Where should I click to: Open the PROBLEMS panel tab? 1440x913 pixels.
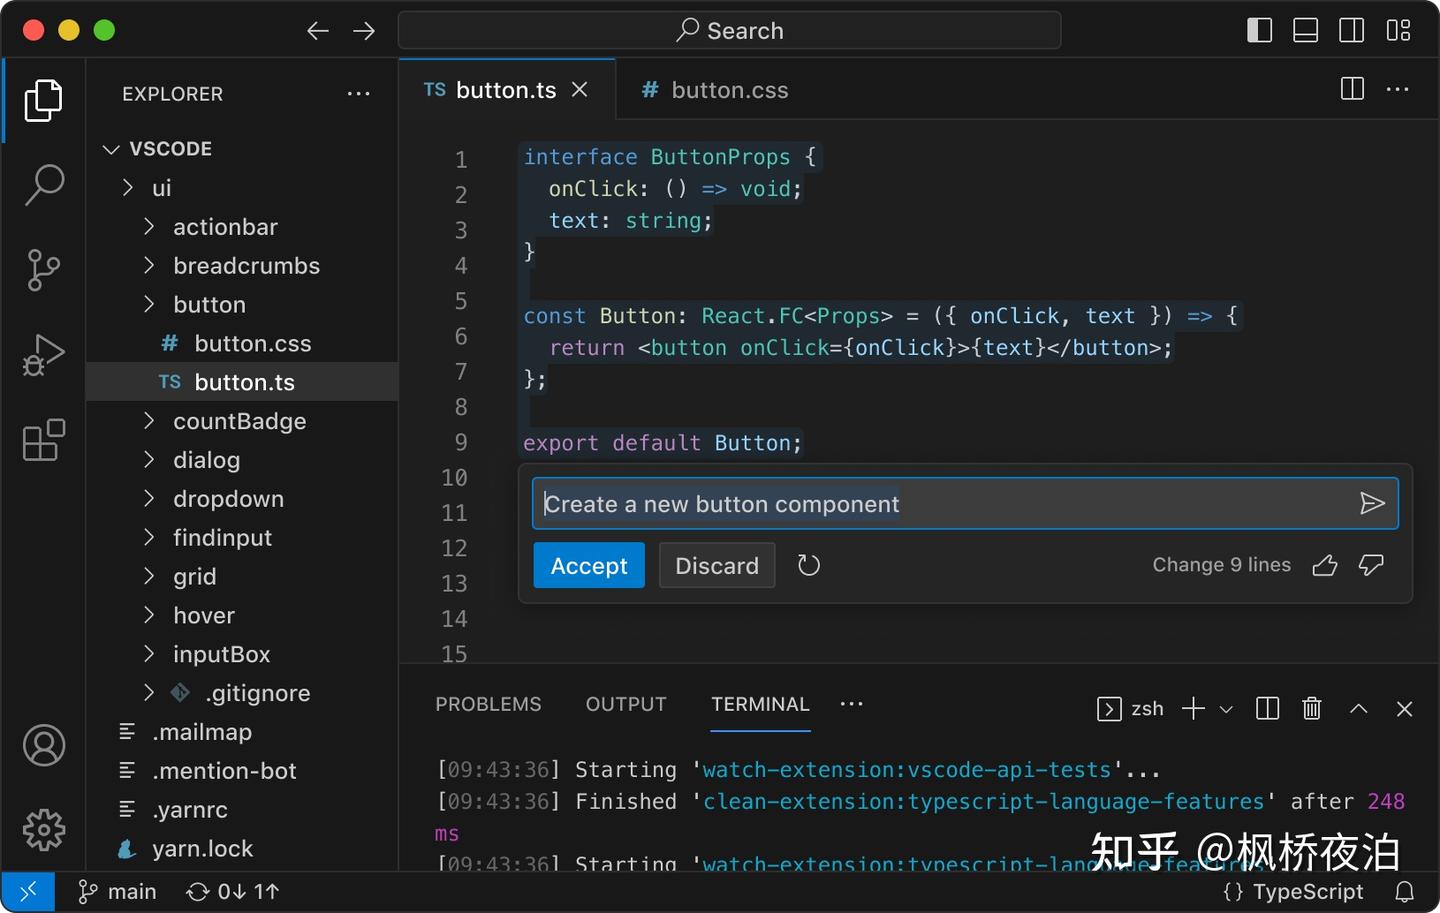(488, 704)
